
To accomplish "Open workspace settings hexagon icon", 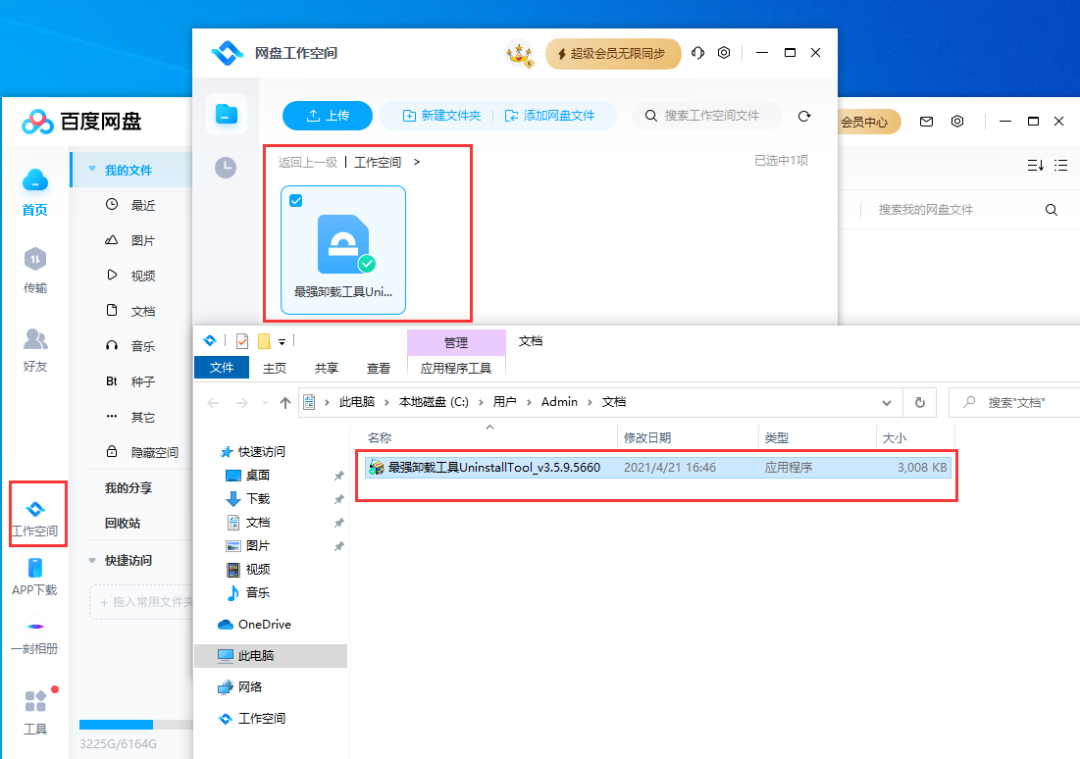I will point(724,52).
